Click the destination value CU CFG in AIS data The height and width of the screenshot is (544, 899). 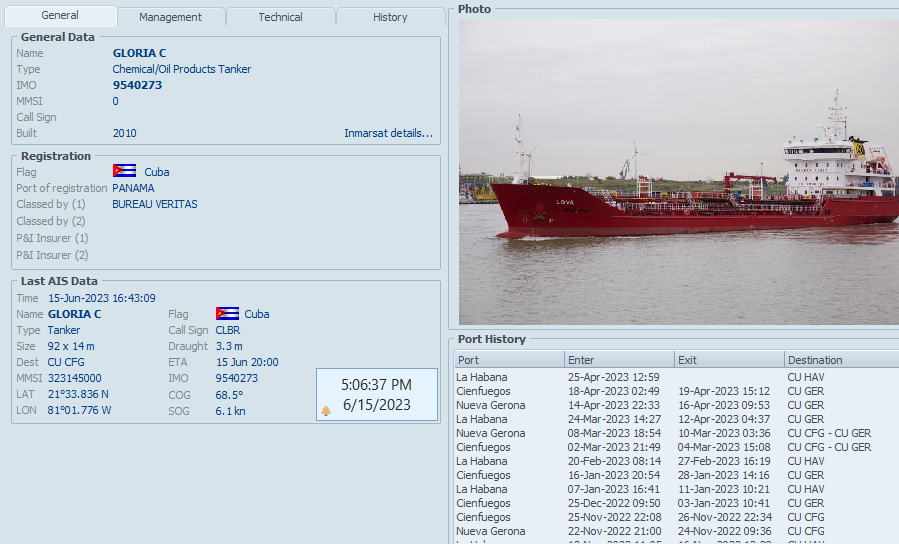(x=66, y=362)
